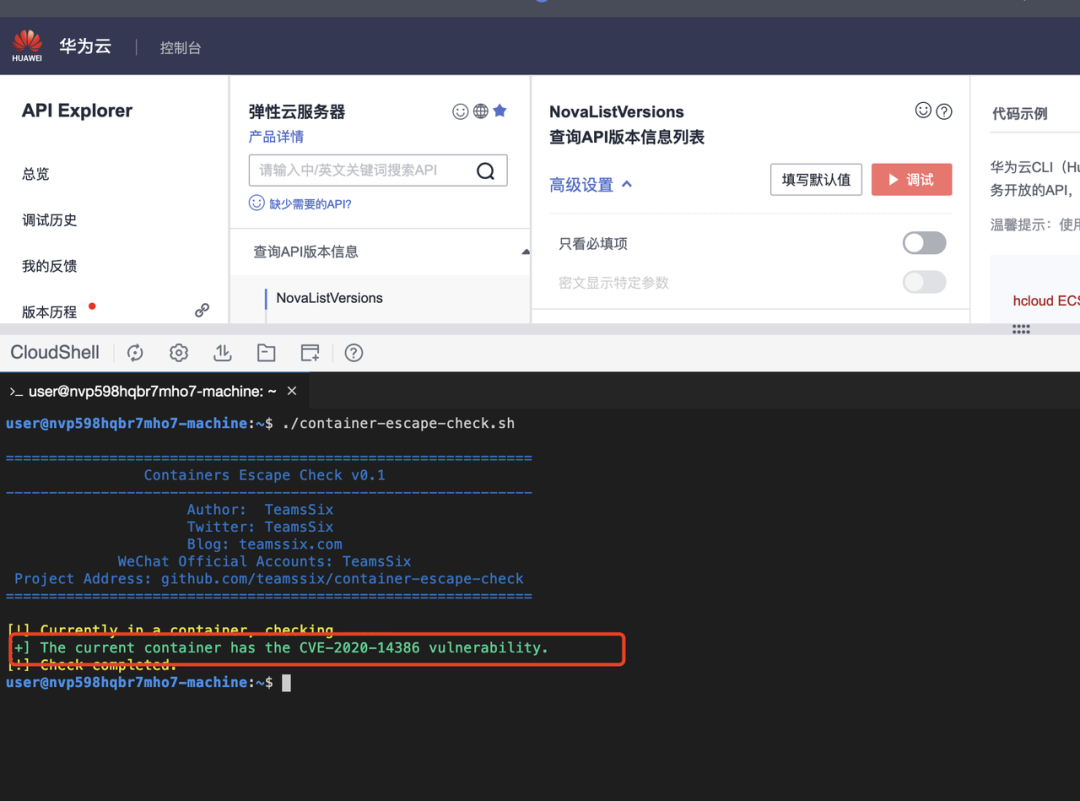Image resolution: width=1080 pixels, height=801 pixels.
Task: Click the CloudShell panel drag handle
Action: pyautogui.click(x=1021, y=329)
